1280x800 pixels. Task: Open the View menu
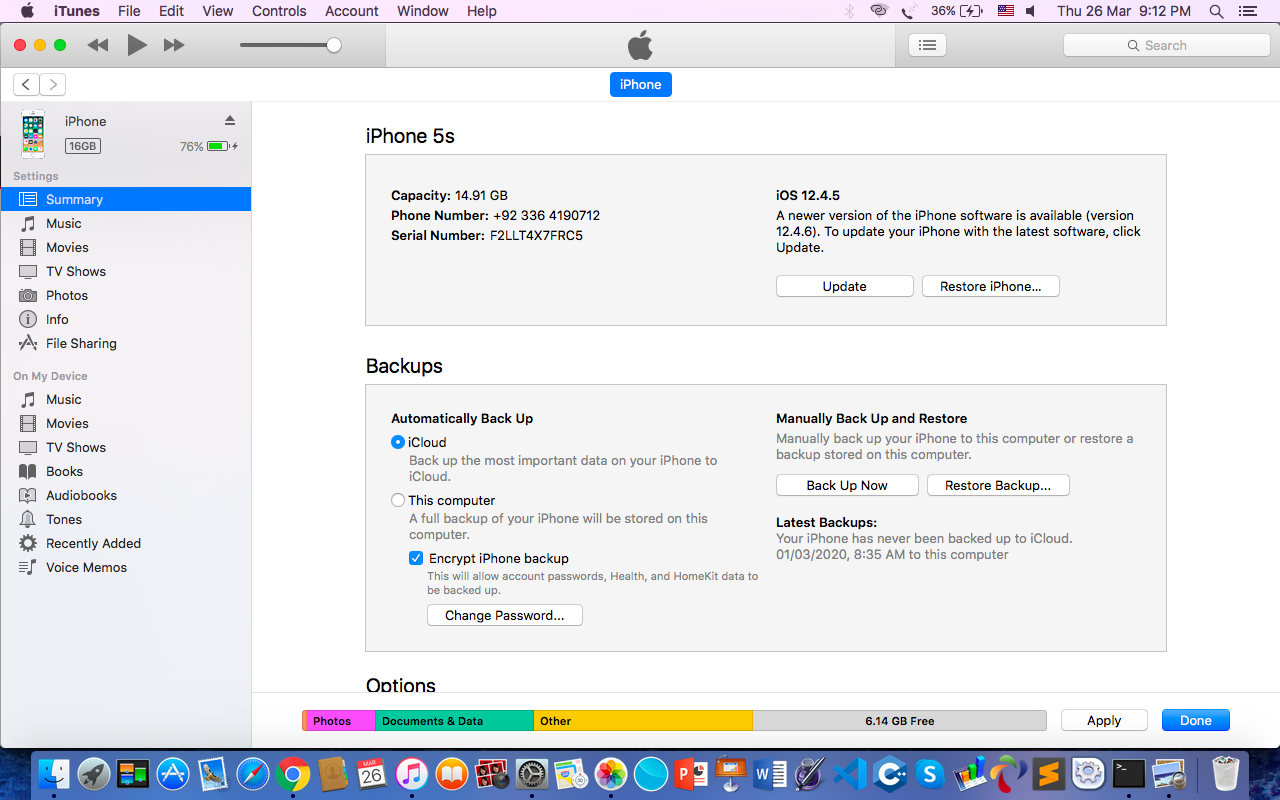[218, 11]
